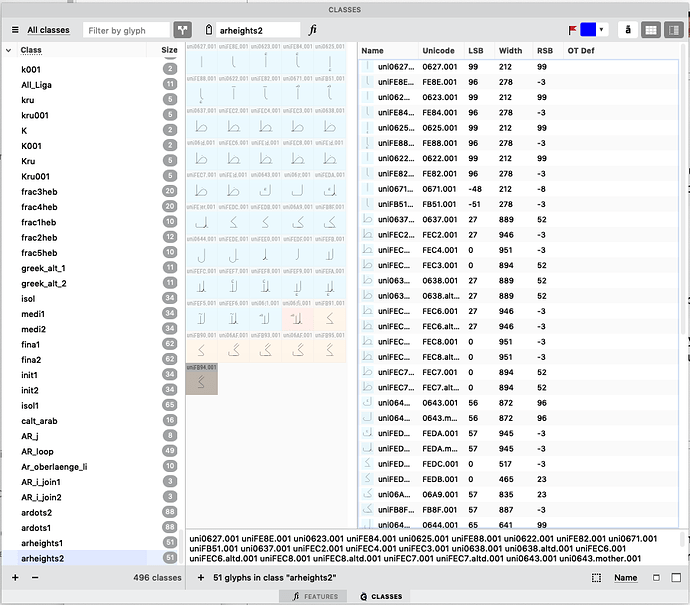
Task: Add a new class with the plus button
Action: pos(15,578)
